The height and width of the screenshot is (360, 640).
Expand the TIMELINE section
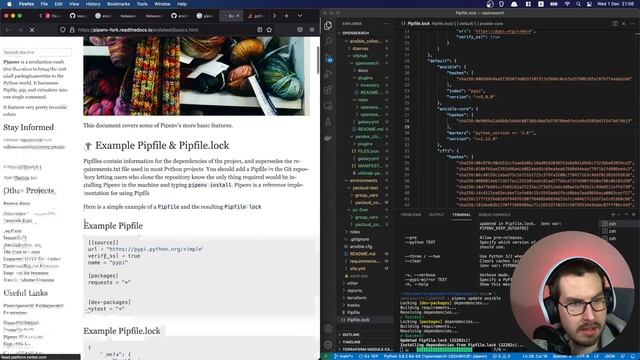pos(351,342)
